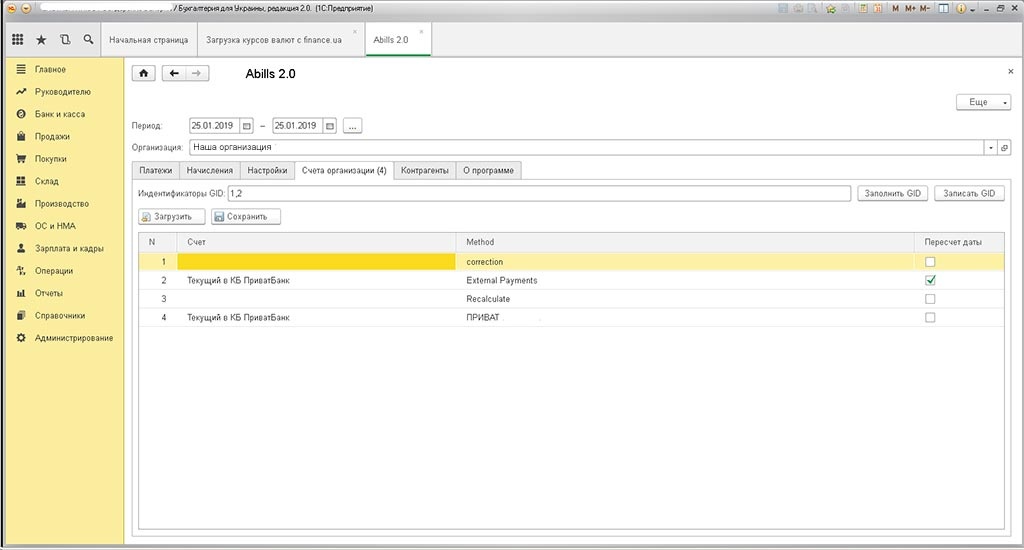Uncheck date recalculation for External Payments
Viewport: 1024px width, 550px height.
tap(930, 280)
